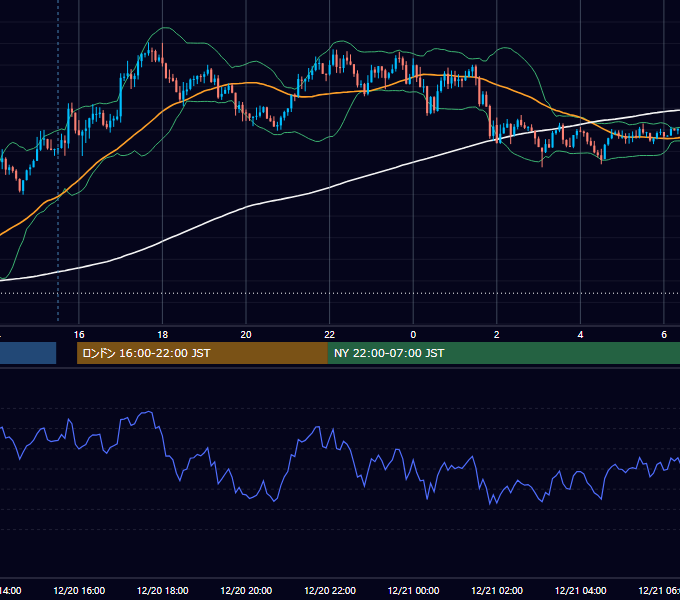The width and height of the screenshot is (680, 600).
Task: Click the '22' hour label on upper axis
Action: tap(330, 335)
